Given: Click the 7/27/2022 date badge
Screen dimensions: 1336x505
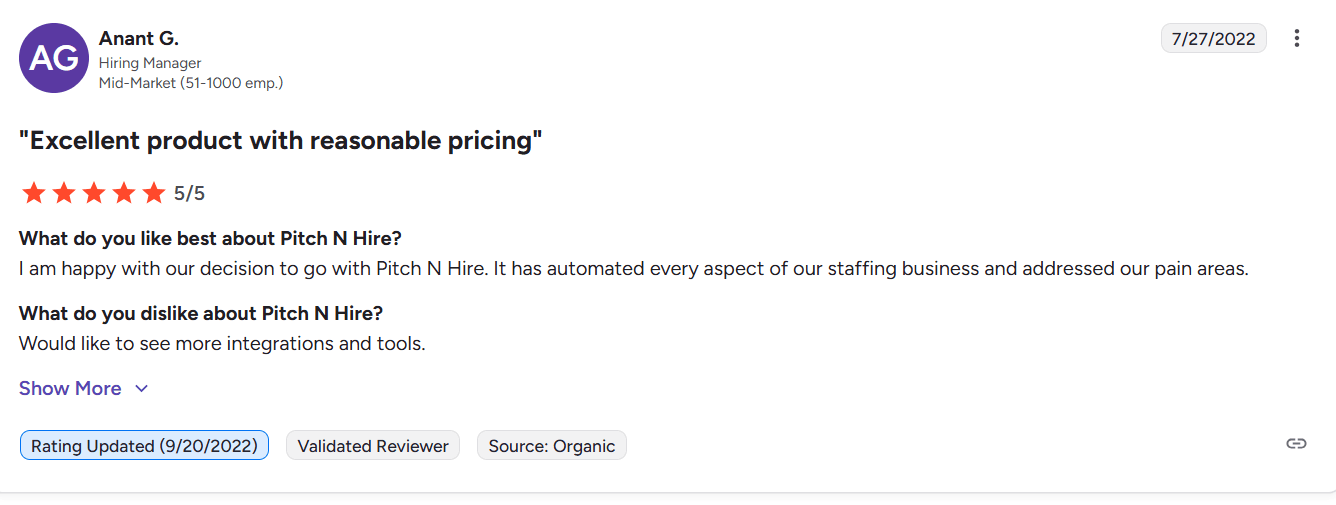Looking at the screenshot, I should pyautogui.click(x=1213, y=39).
